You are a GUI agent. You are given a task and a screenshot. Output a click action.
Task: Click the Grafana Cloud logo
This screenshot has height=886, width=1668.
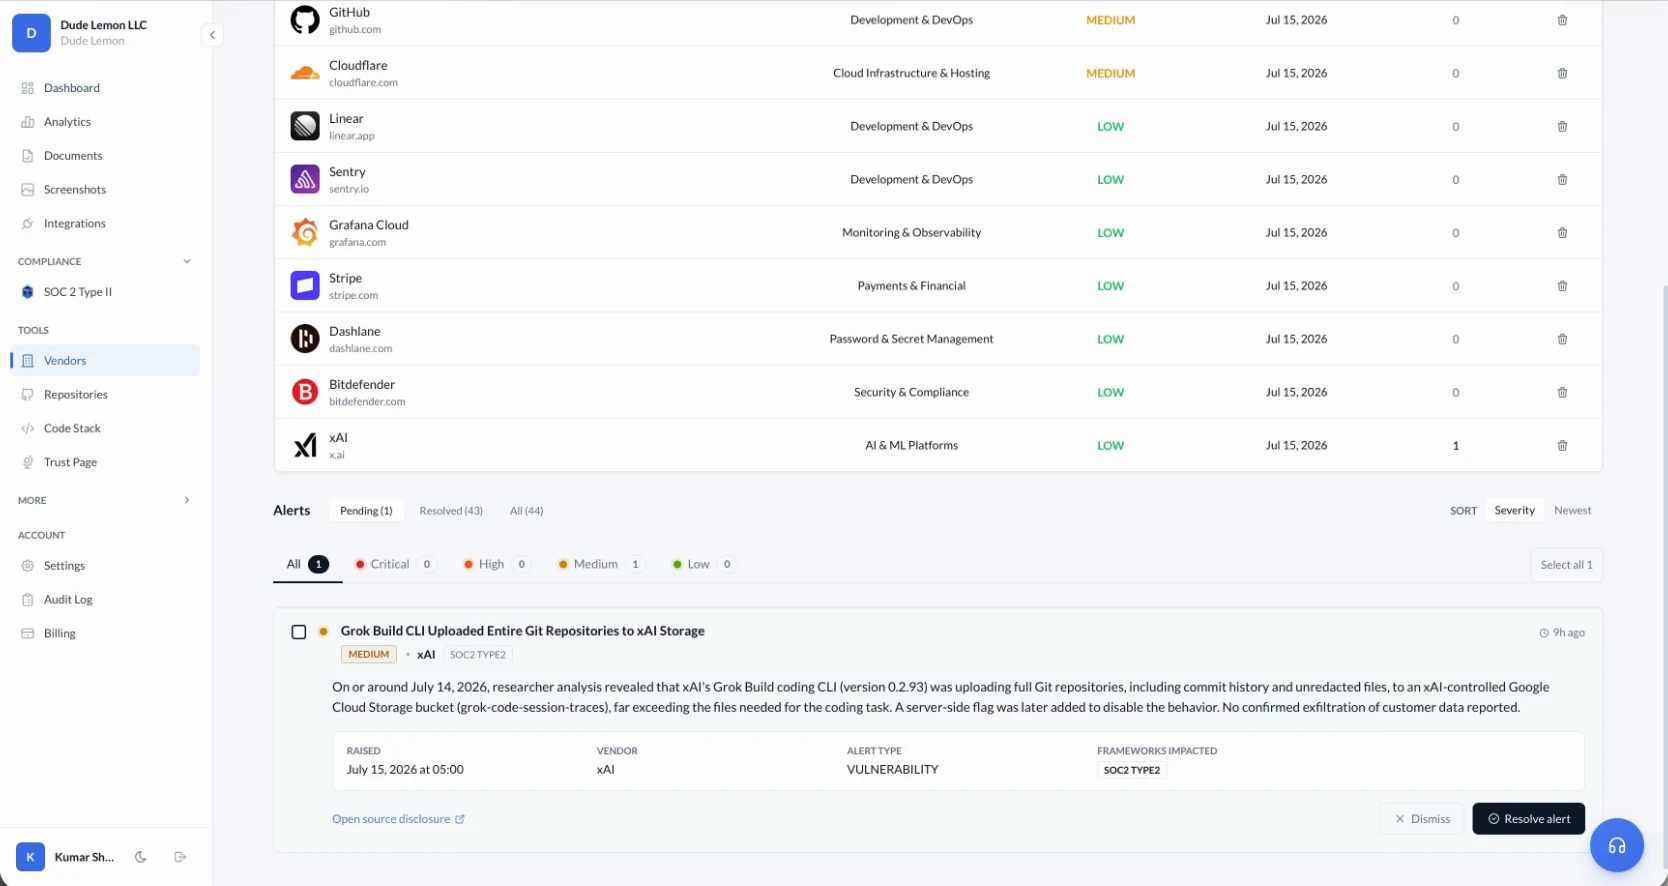point(305,233)
